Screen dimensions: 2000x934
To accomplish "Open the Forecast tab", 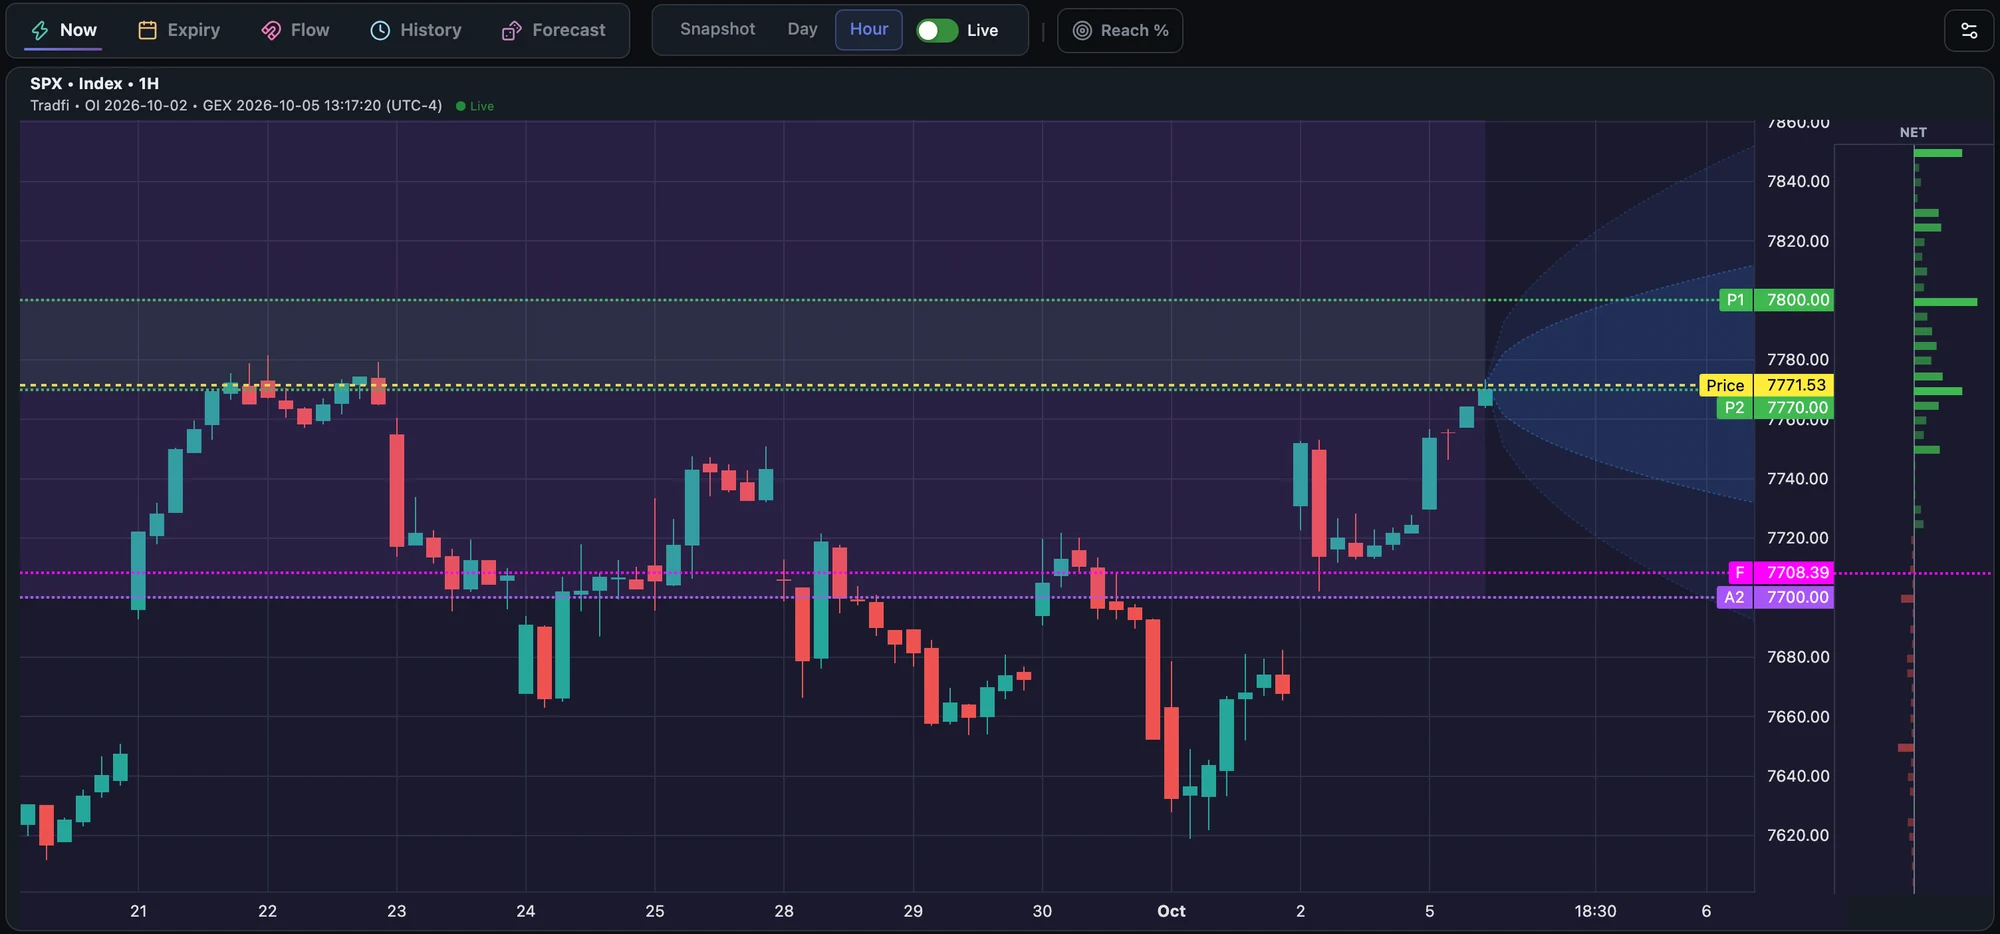I will click(554, 30).
